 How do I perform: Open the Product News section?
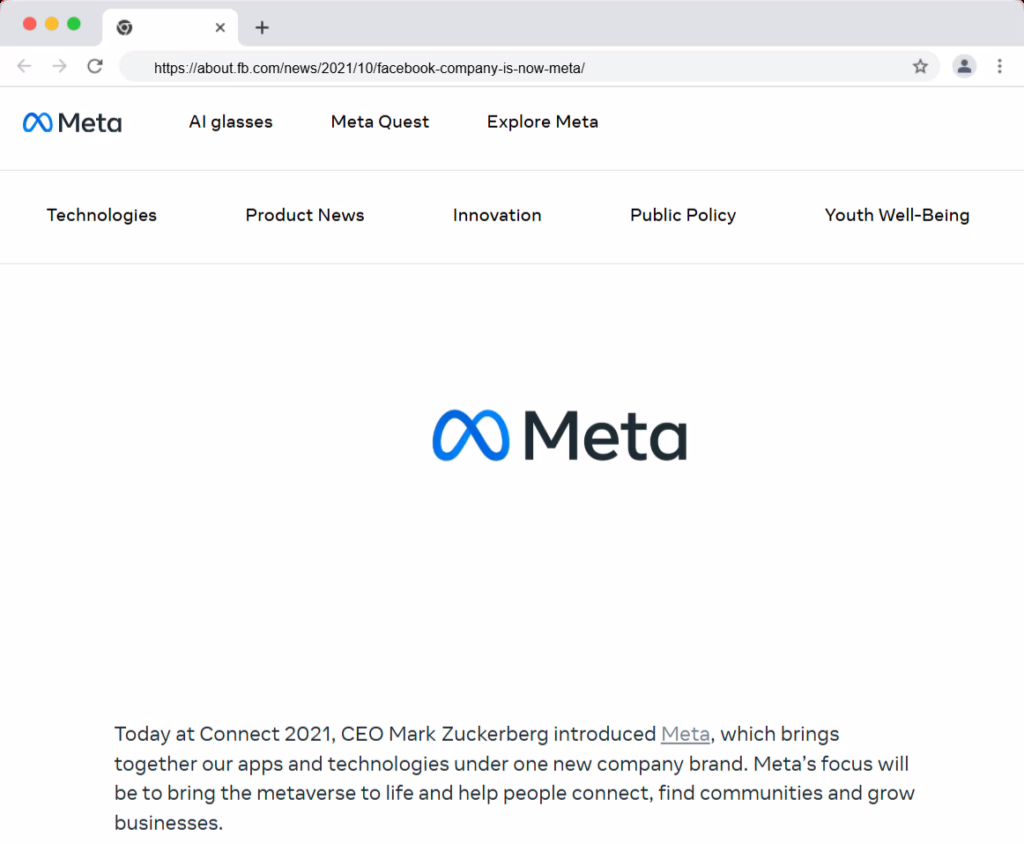click(305, 215)
